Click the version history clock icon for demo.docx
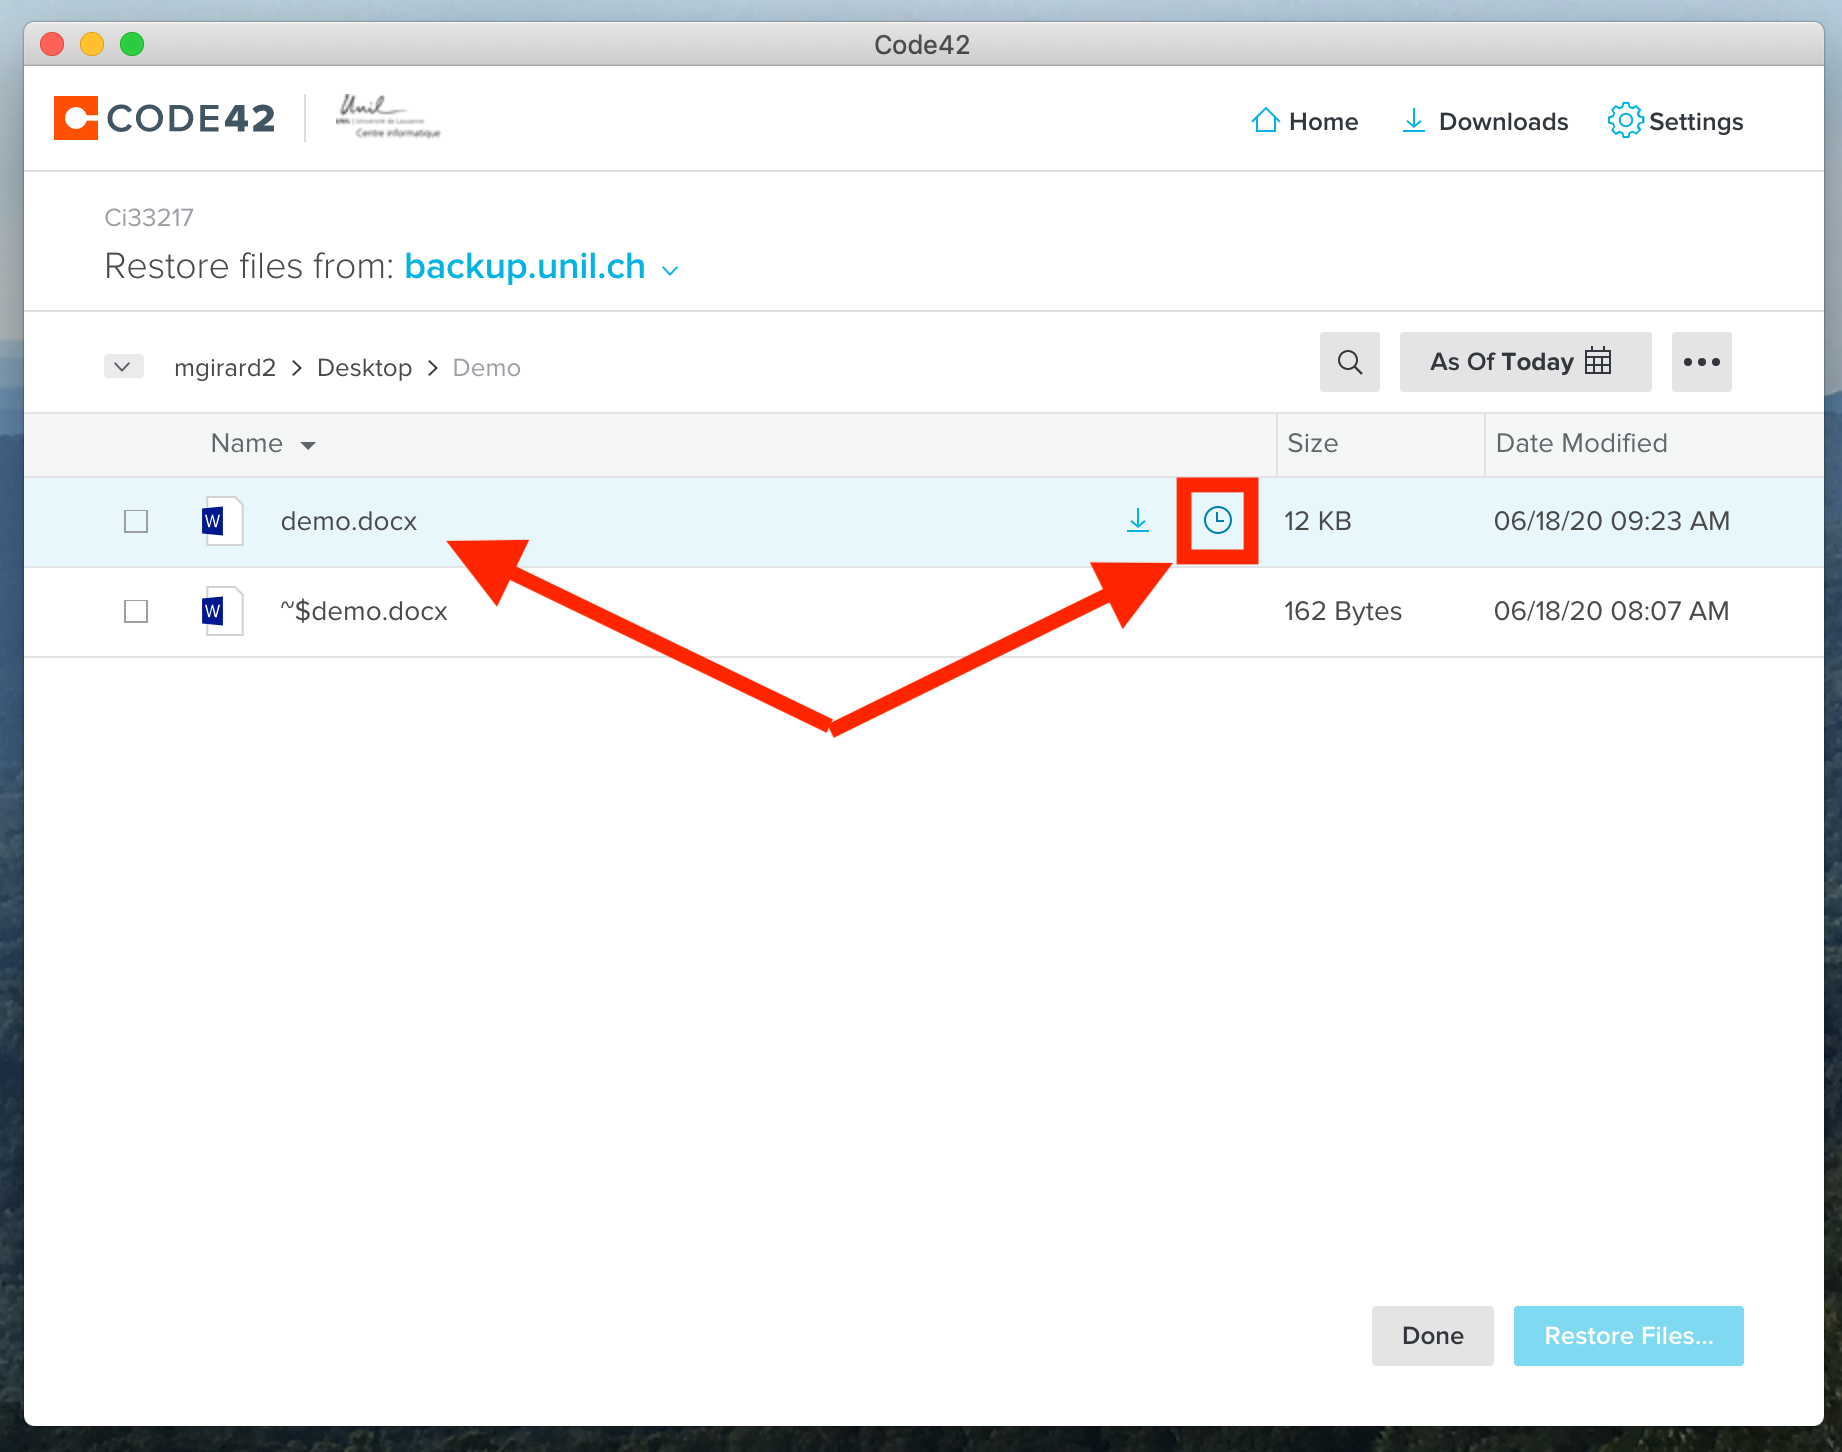This screenshot has height=1452, width=1842. 1217,520
